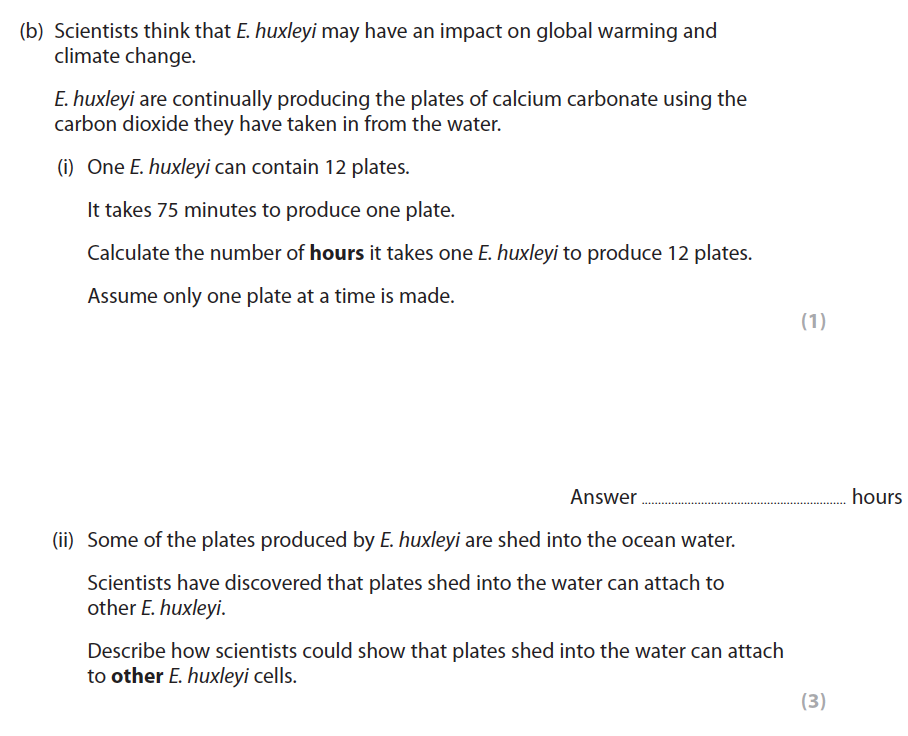Click the line starting "Describe how scientists"
The height and width of the screenshot is (736, 908).
pos(435,651)
